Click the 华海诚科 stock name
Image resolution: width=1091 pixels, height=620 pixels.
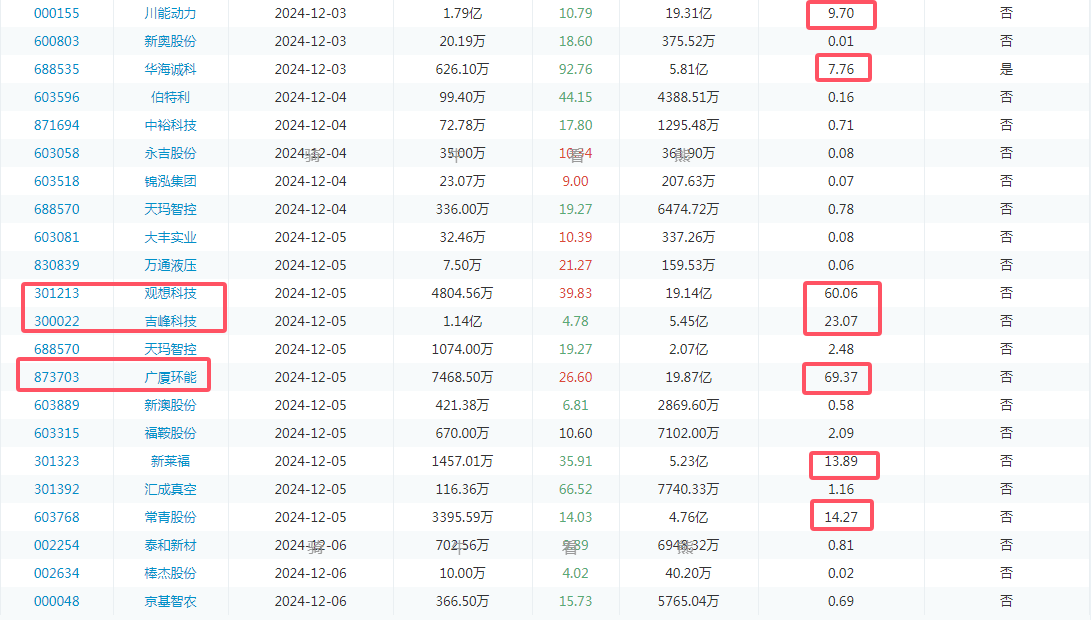[170, 69]
